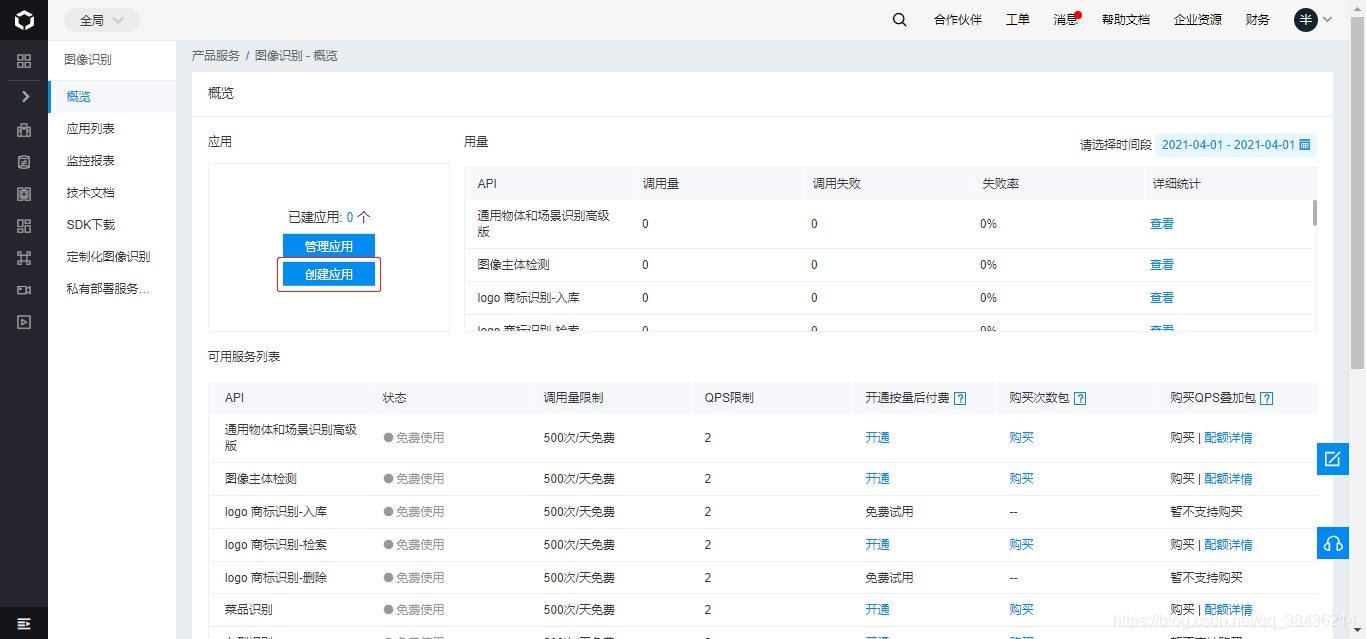Click help icon next to 购买次数包

point(1080,398)
